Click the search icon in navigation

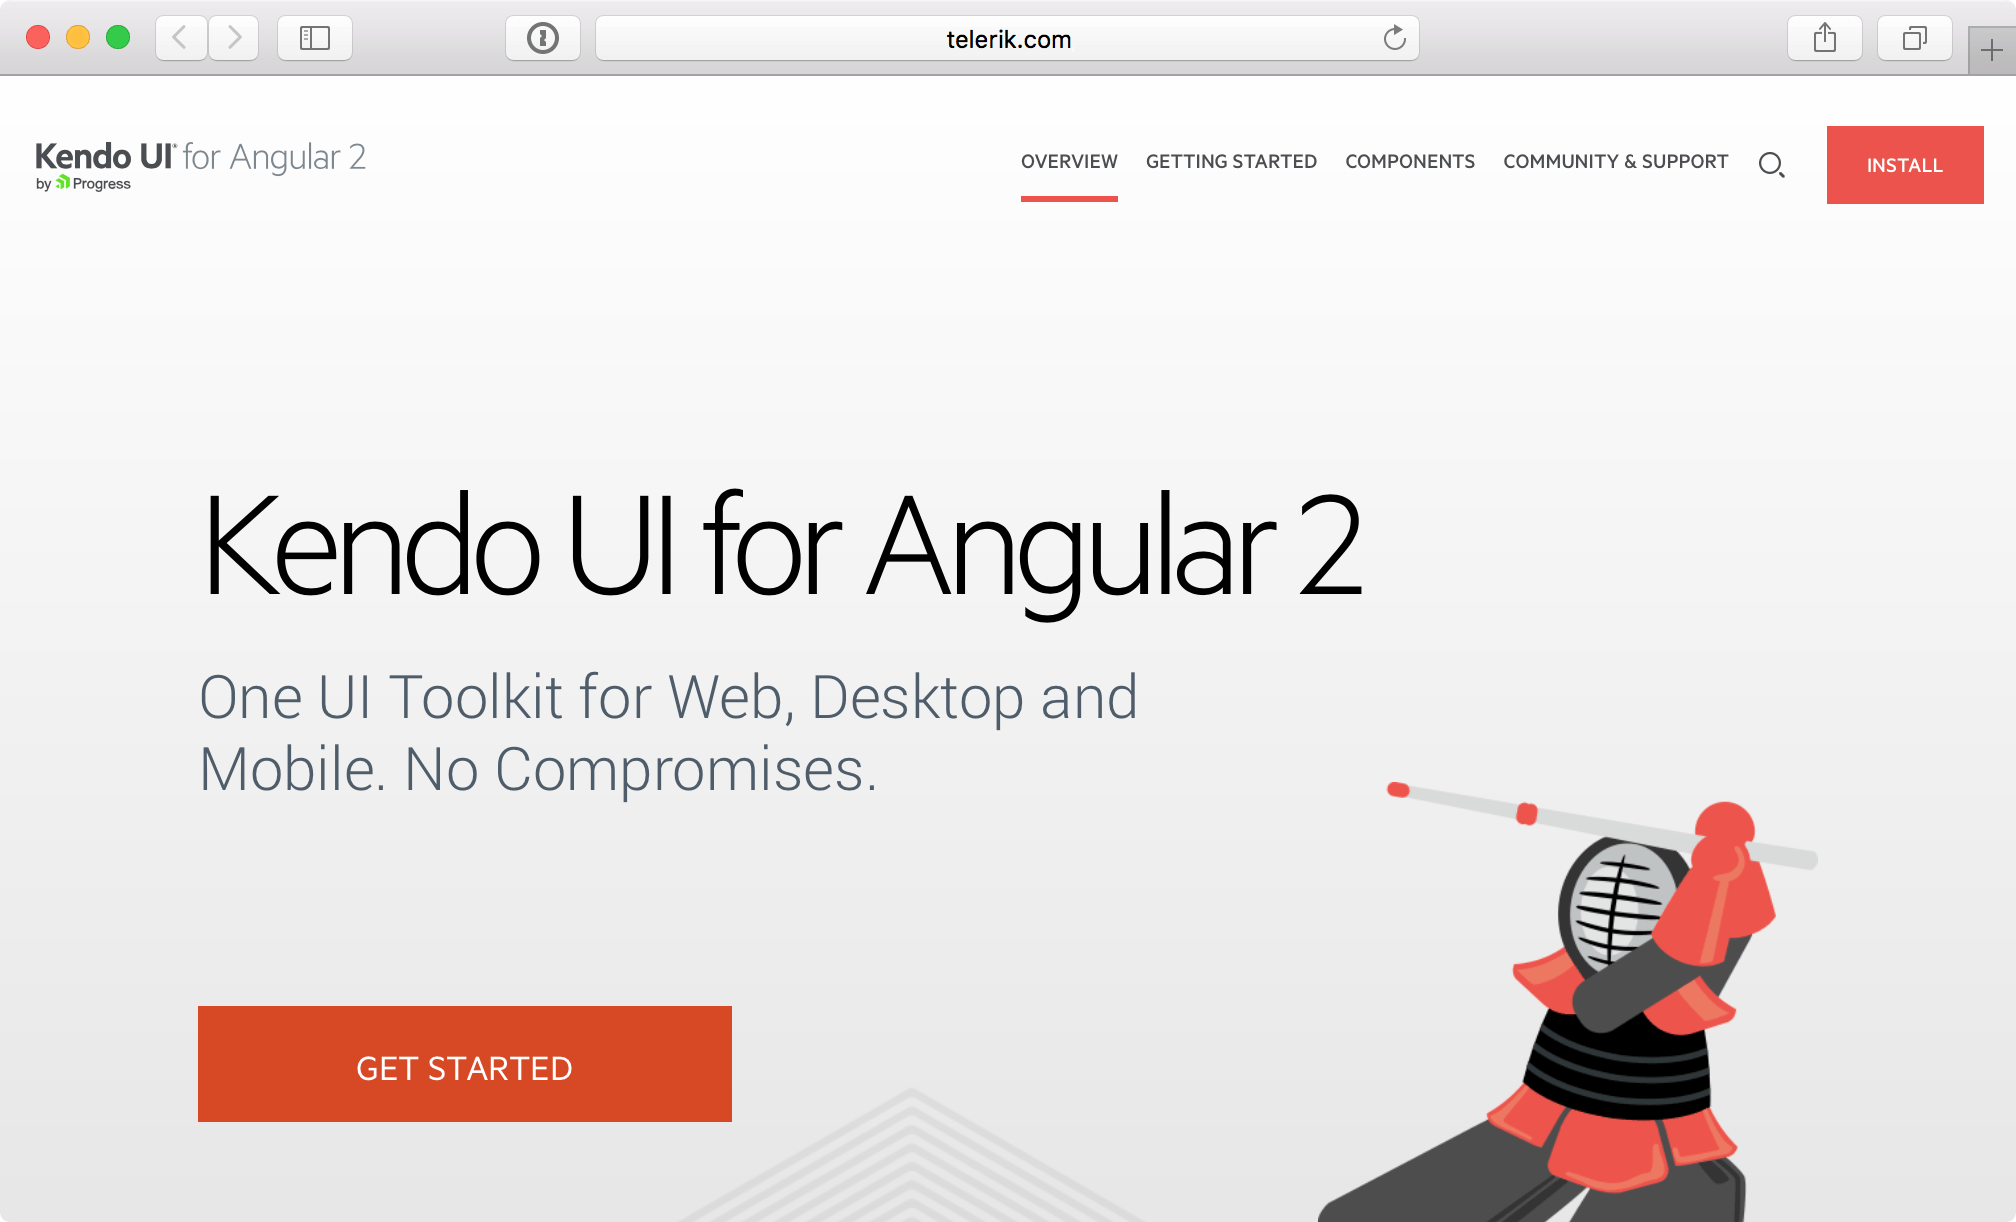click(1771, 164)
